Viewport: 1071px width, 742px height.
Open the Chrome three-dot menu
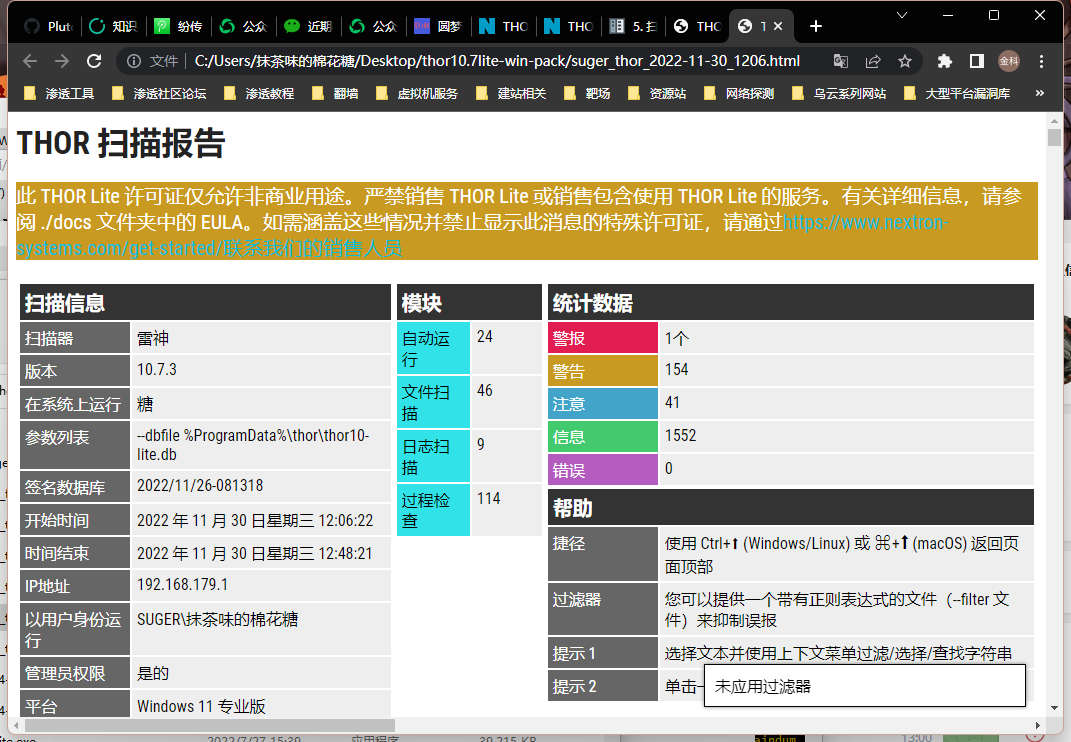pyautogui.click(x=1041, y=61)
